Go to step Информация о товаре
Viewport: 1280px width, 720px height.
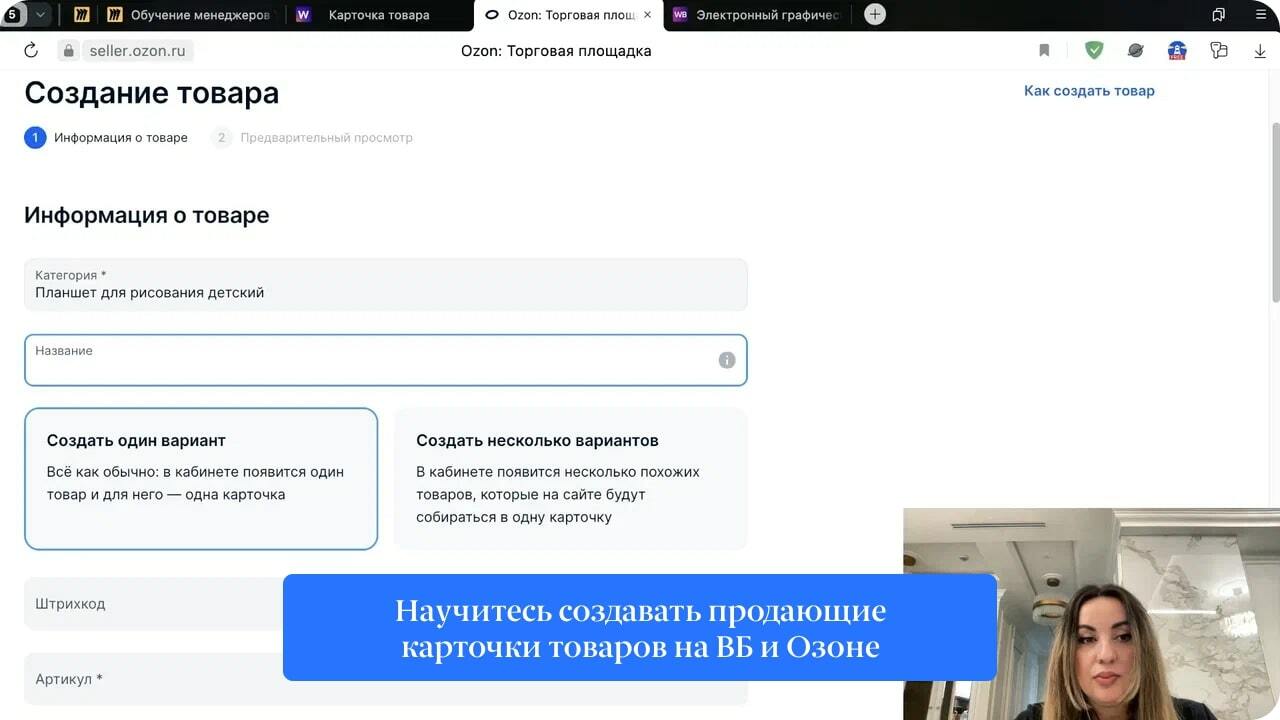coord(106,138)
